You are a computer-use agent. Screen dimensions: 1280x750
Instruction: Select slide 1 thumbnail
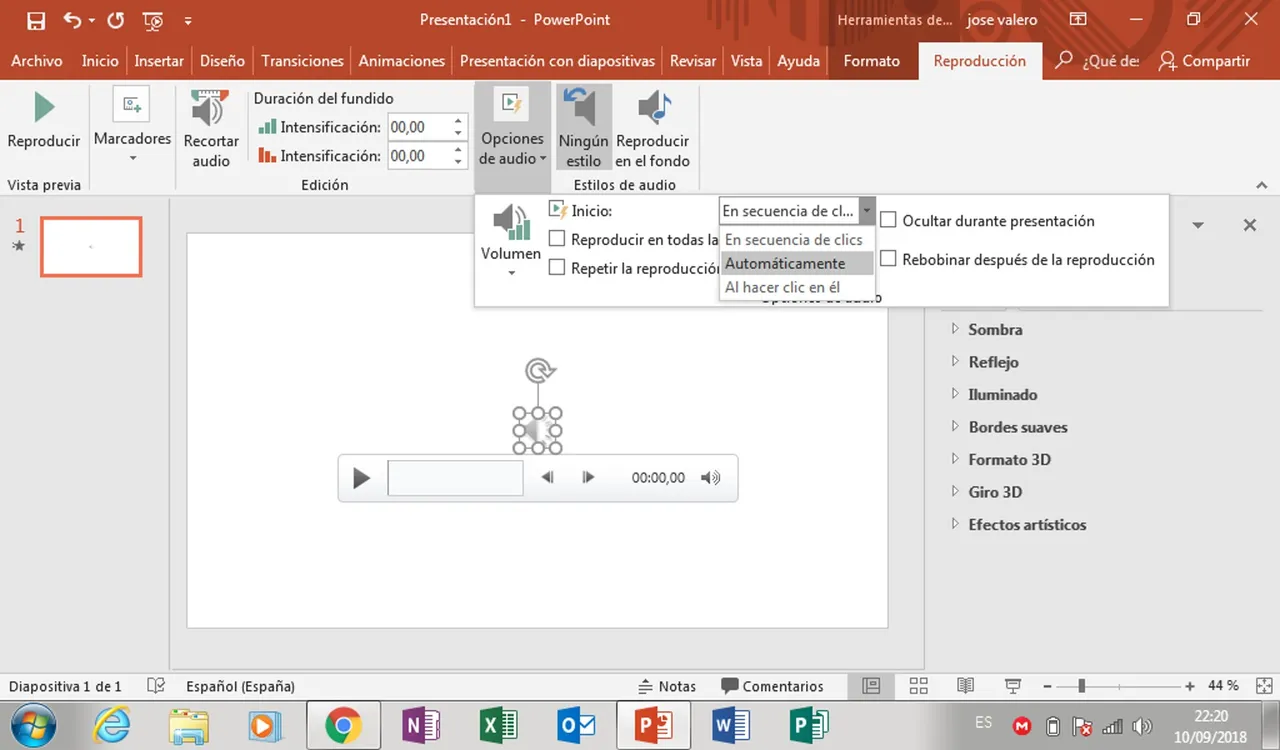click(91, 246)
